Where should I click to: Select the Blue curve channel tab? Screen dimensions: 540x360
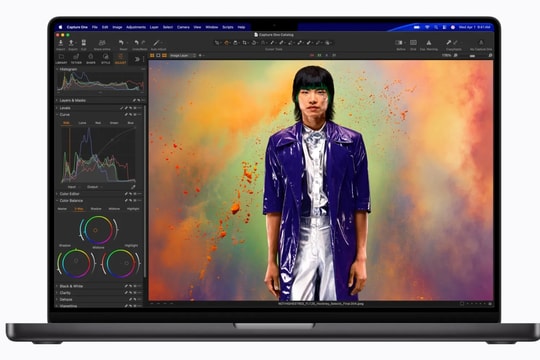click(x=131, y=123)
